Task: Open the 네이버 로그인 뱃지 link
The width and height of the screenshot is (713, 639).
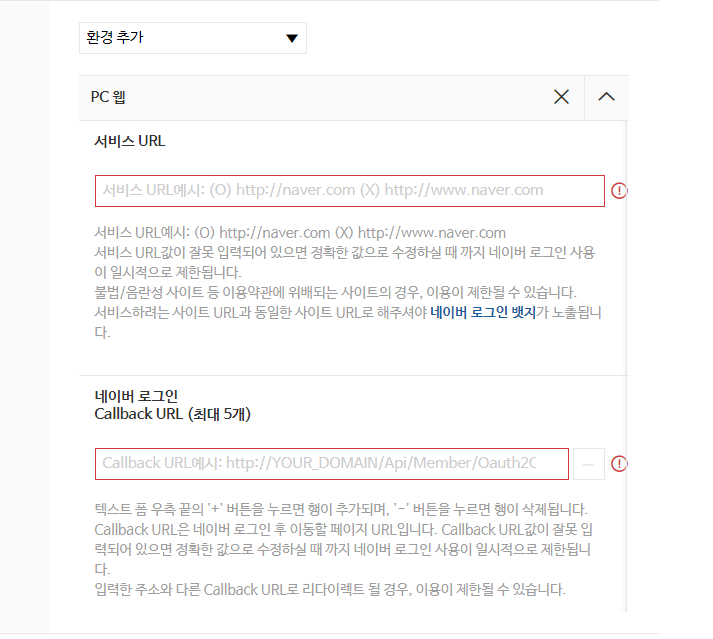Action: (483, 312)
